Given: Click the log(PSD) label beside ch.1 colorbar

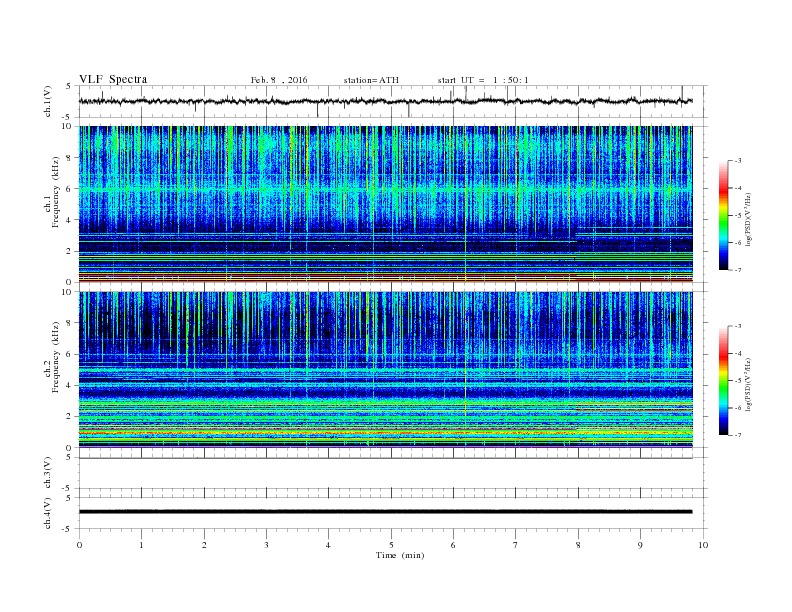Looking at the screenshot, I should point(749,220).
